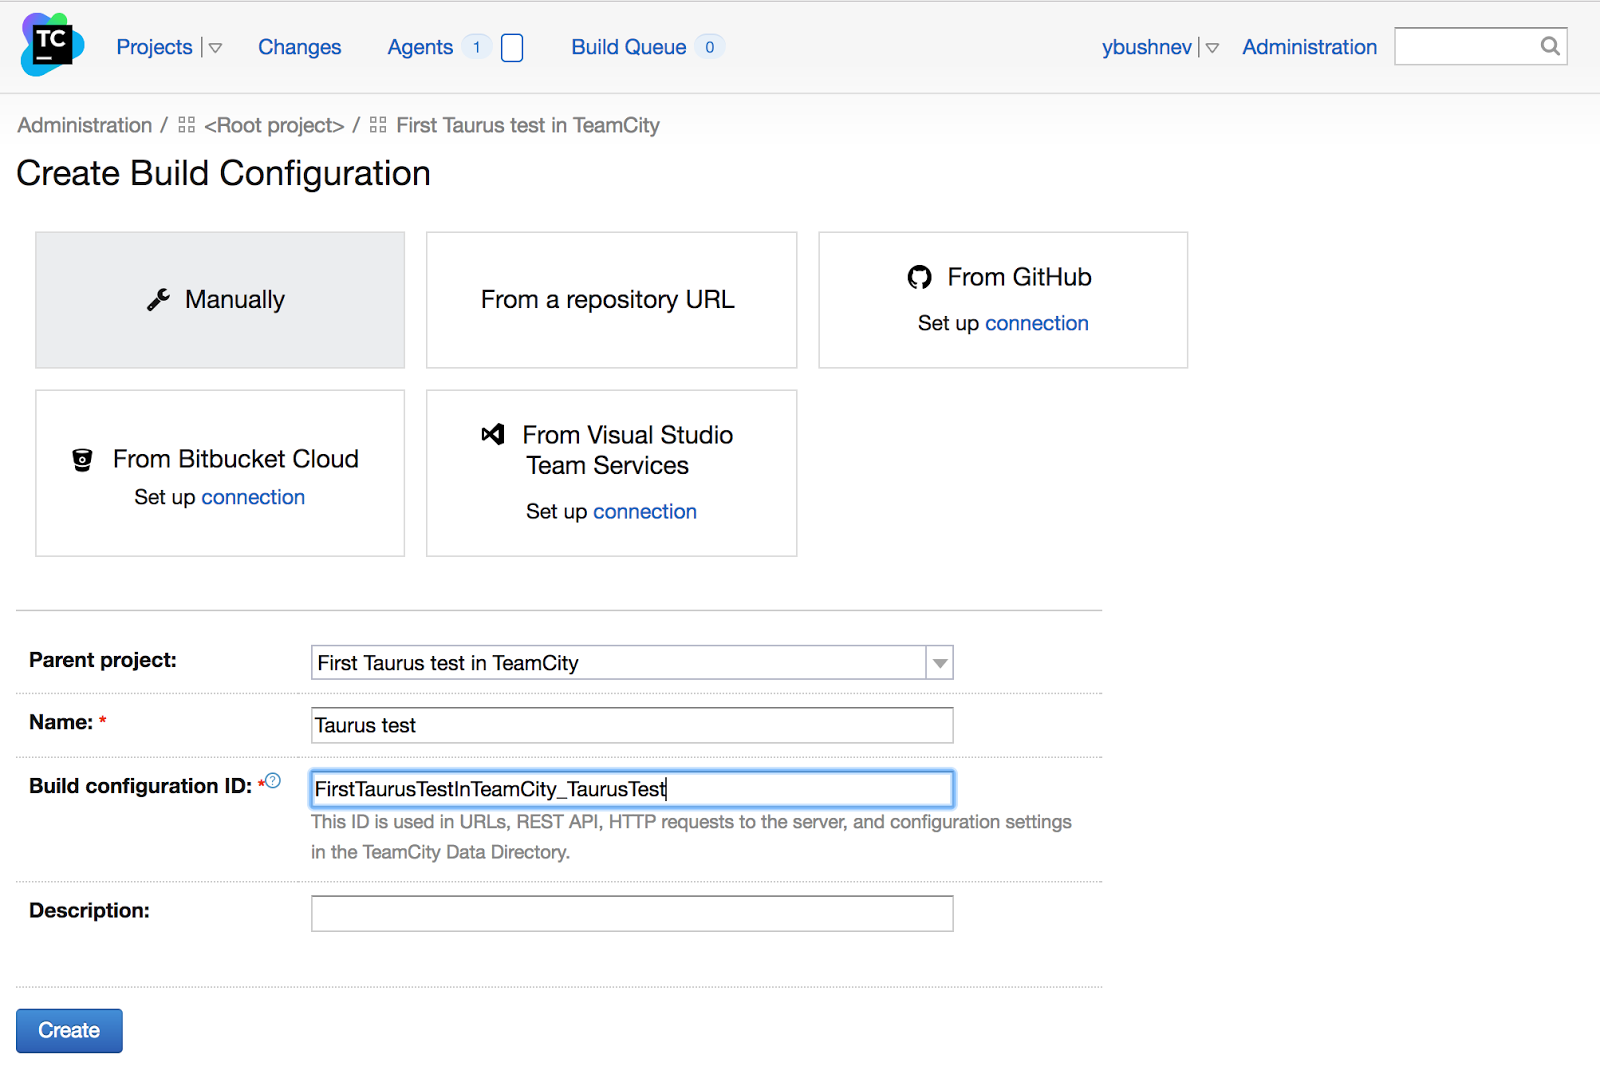Click Root project in the breadcrumb

coord(274,125)
